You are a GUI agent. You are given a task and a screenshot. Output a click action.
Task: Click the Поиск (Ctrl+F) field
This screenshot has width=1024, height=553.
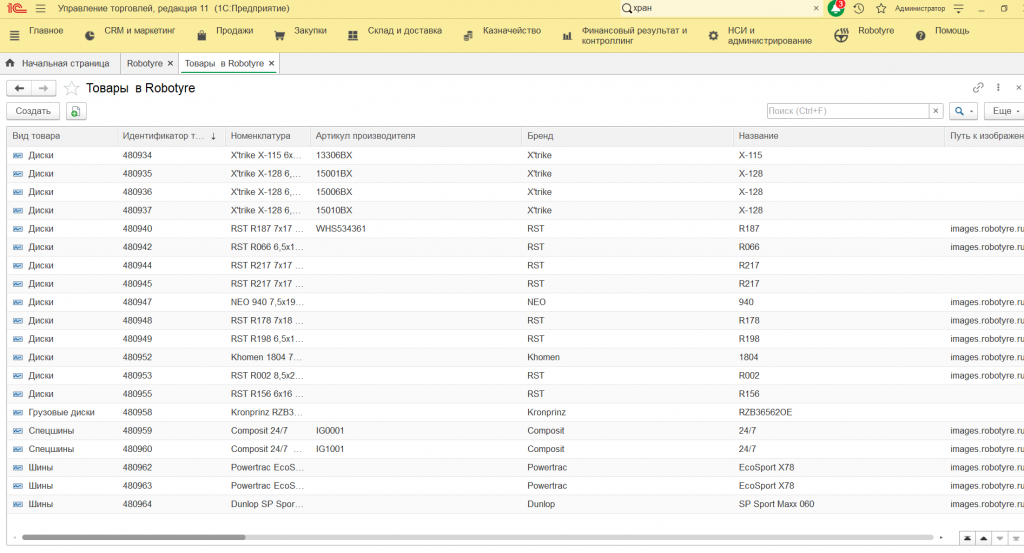tap(848, 111)
